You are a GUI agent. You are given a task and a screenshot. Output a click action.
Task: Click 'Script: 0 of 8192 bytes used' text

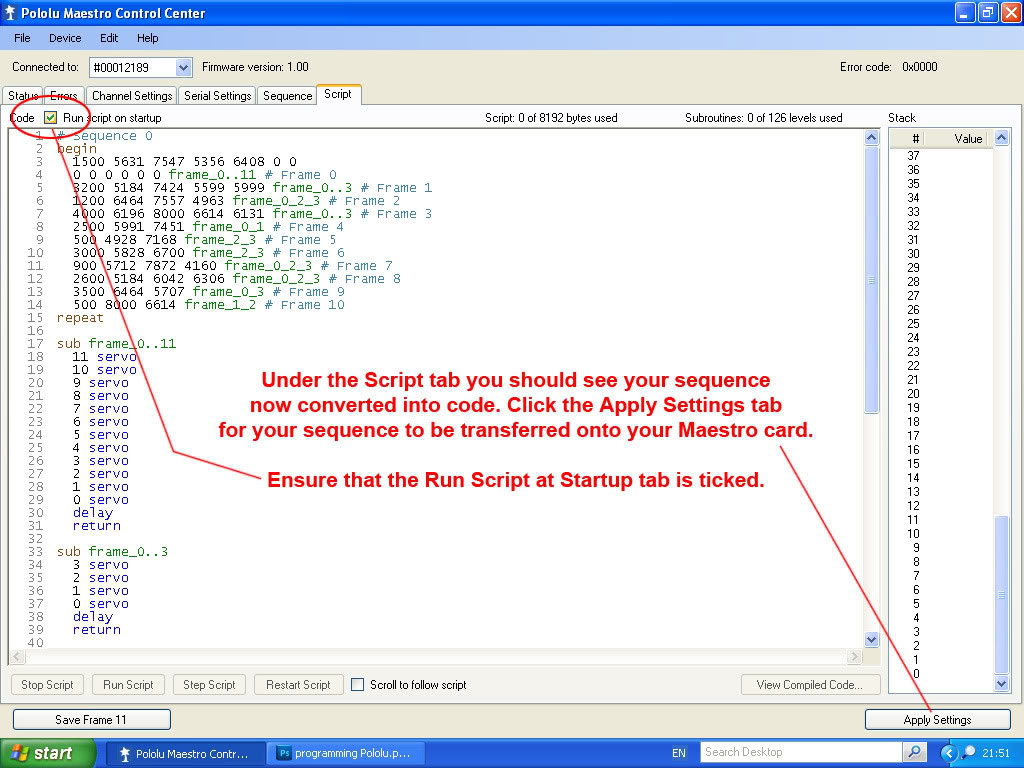[551, 118]
